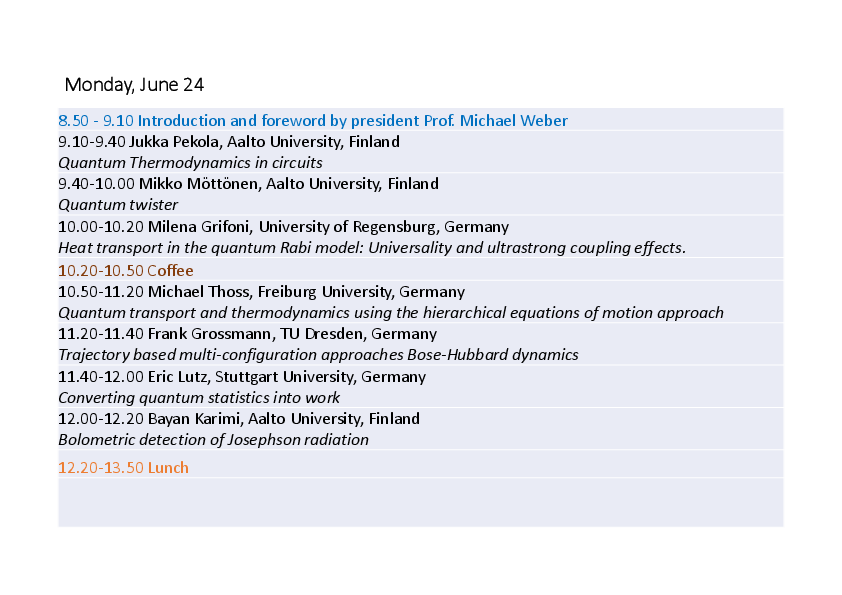Viewport: 842px width, 595px height.
Task: Select the Heat transport quantum Rabi title
Action: coord(372,248)
